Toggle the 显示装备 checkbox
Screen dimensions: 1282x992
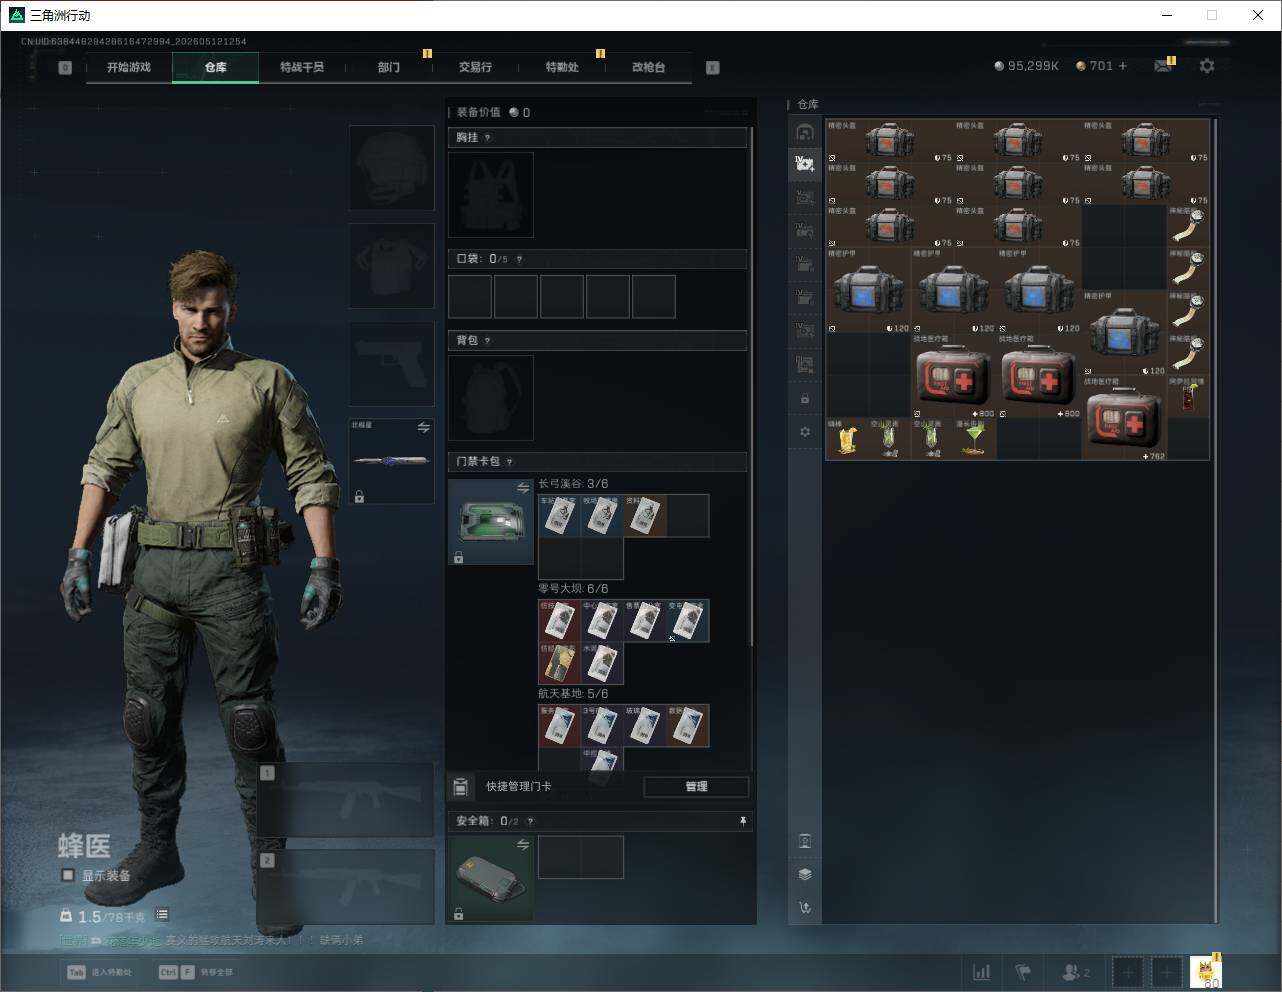68,876
